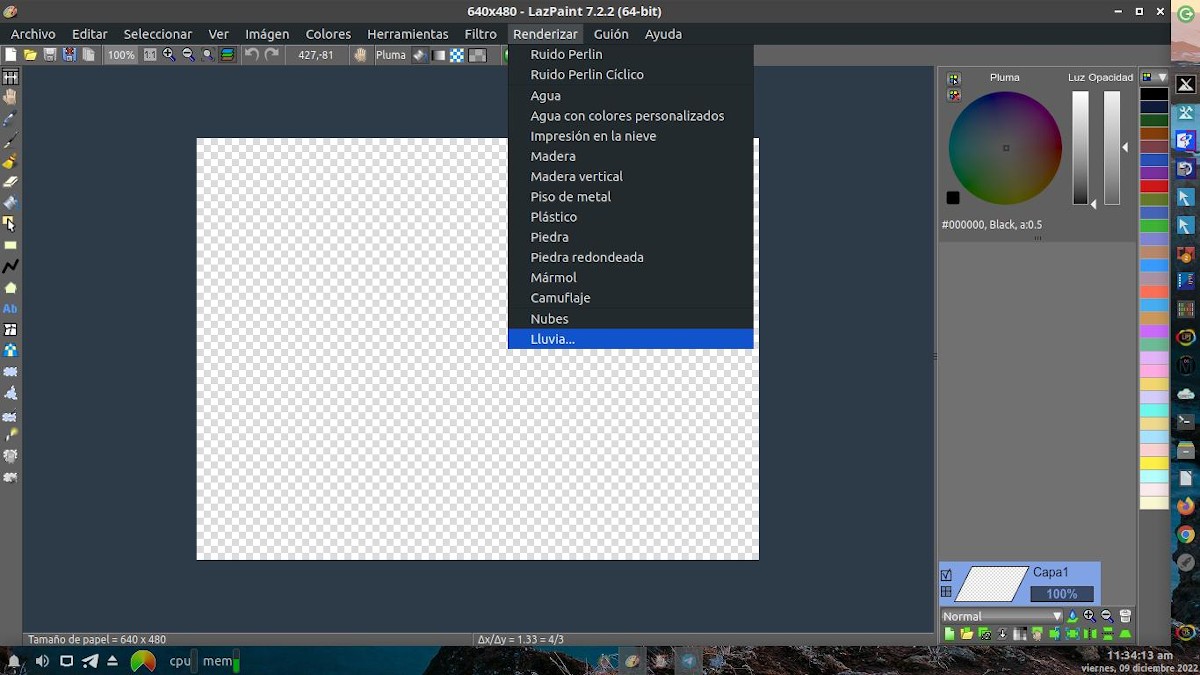Click the Opacidad opacity slider bar
Screen dimensions: 1200x675
[1111, 148]
